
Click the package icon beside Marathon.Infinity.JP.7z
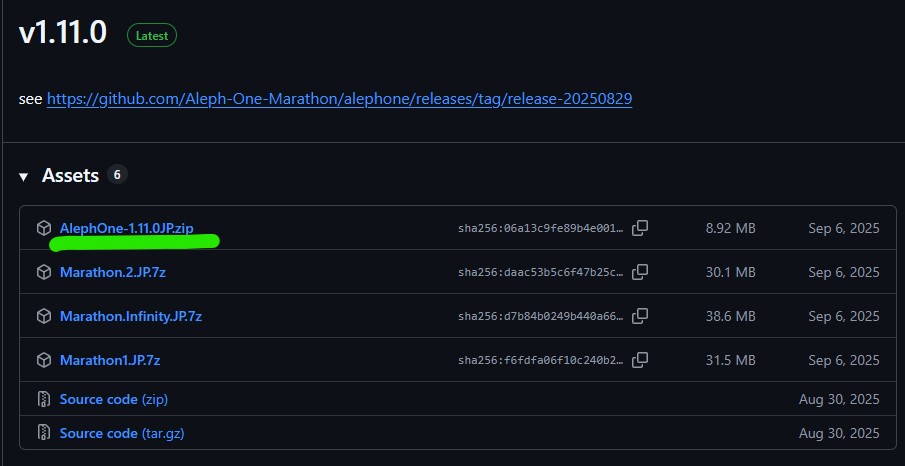click(x=44, y=316)
